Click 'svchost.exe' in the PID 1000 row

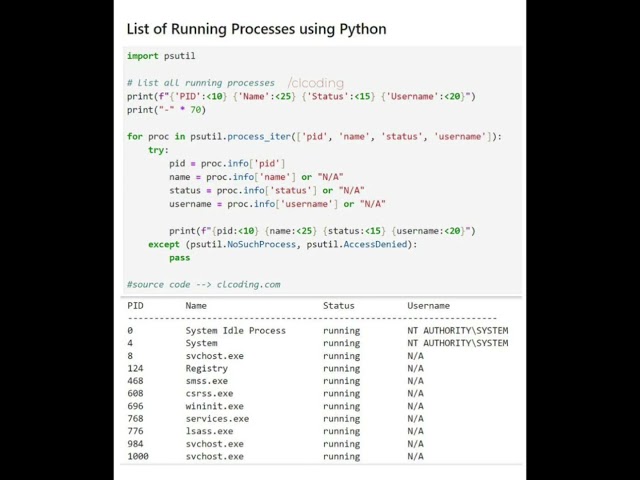[x=214, y=456]
